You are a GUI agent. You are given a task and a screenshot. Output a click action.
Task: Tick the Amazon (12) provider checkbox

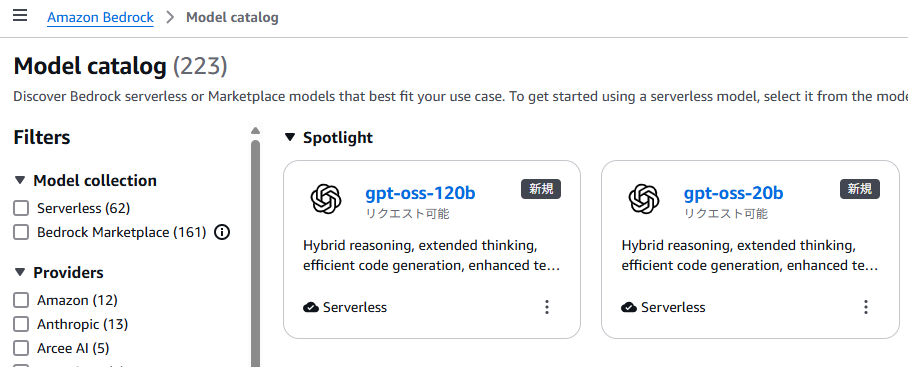pyautogui.click(x=21, y=300)
